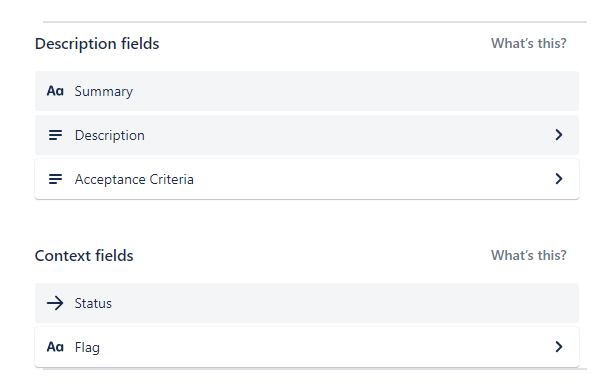
Task: Expand the Description field chevron
Action: (559, 135)
